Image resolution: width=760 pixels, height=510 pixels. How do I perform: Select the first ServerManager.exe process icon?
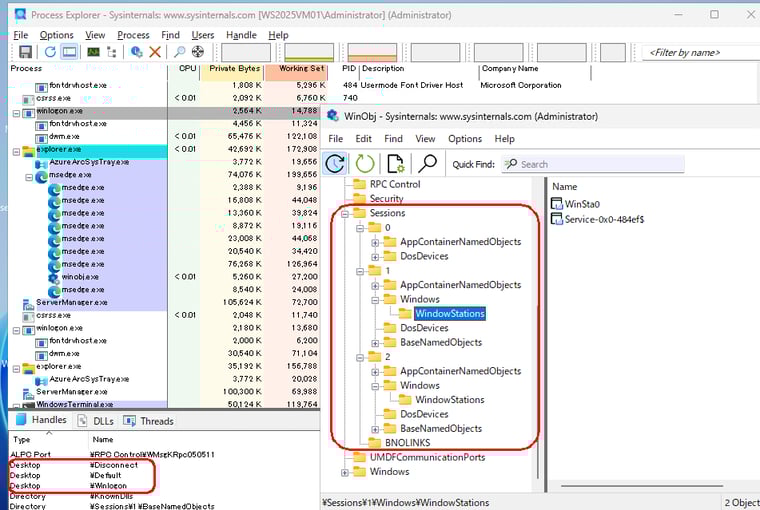click(29, 303)
